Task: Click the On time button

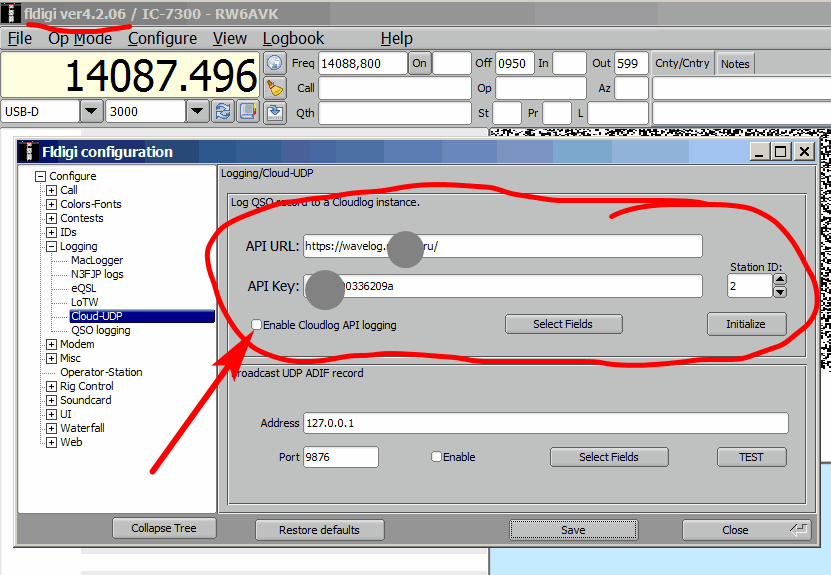Action: [x=420, y=63]
